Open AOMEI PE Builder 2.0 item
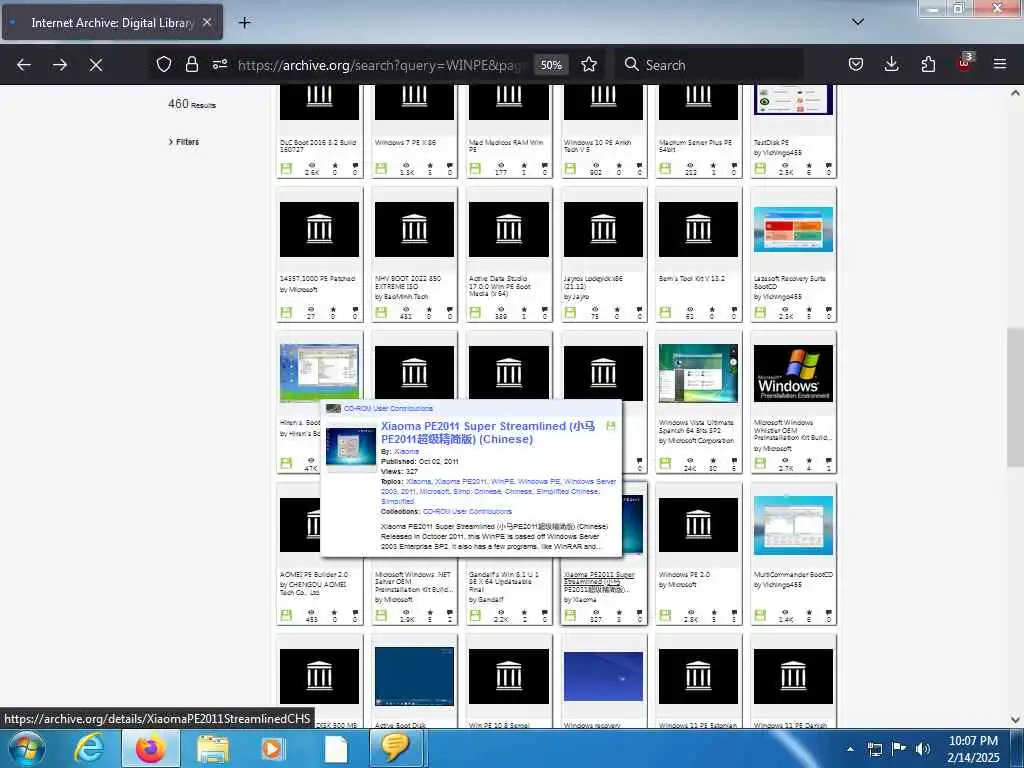1024x768 pixels. coord(314,575)
